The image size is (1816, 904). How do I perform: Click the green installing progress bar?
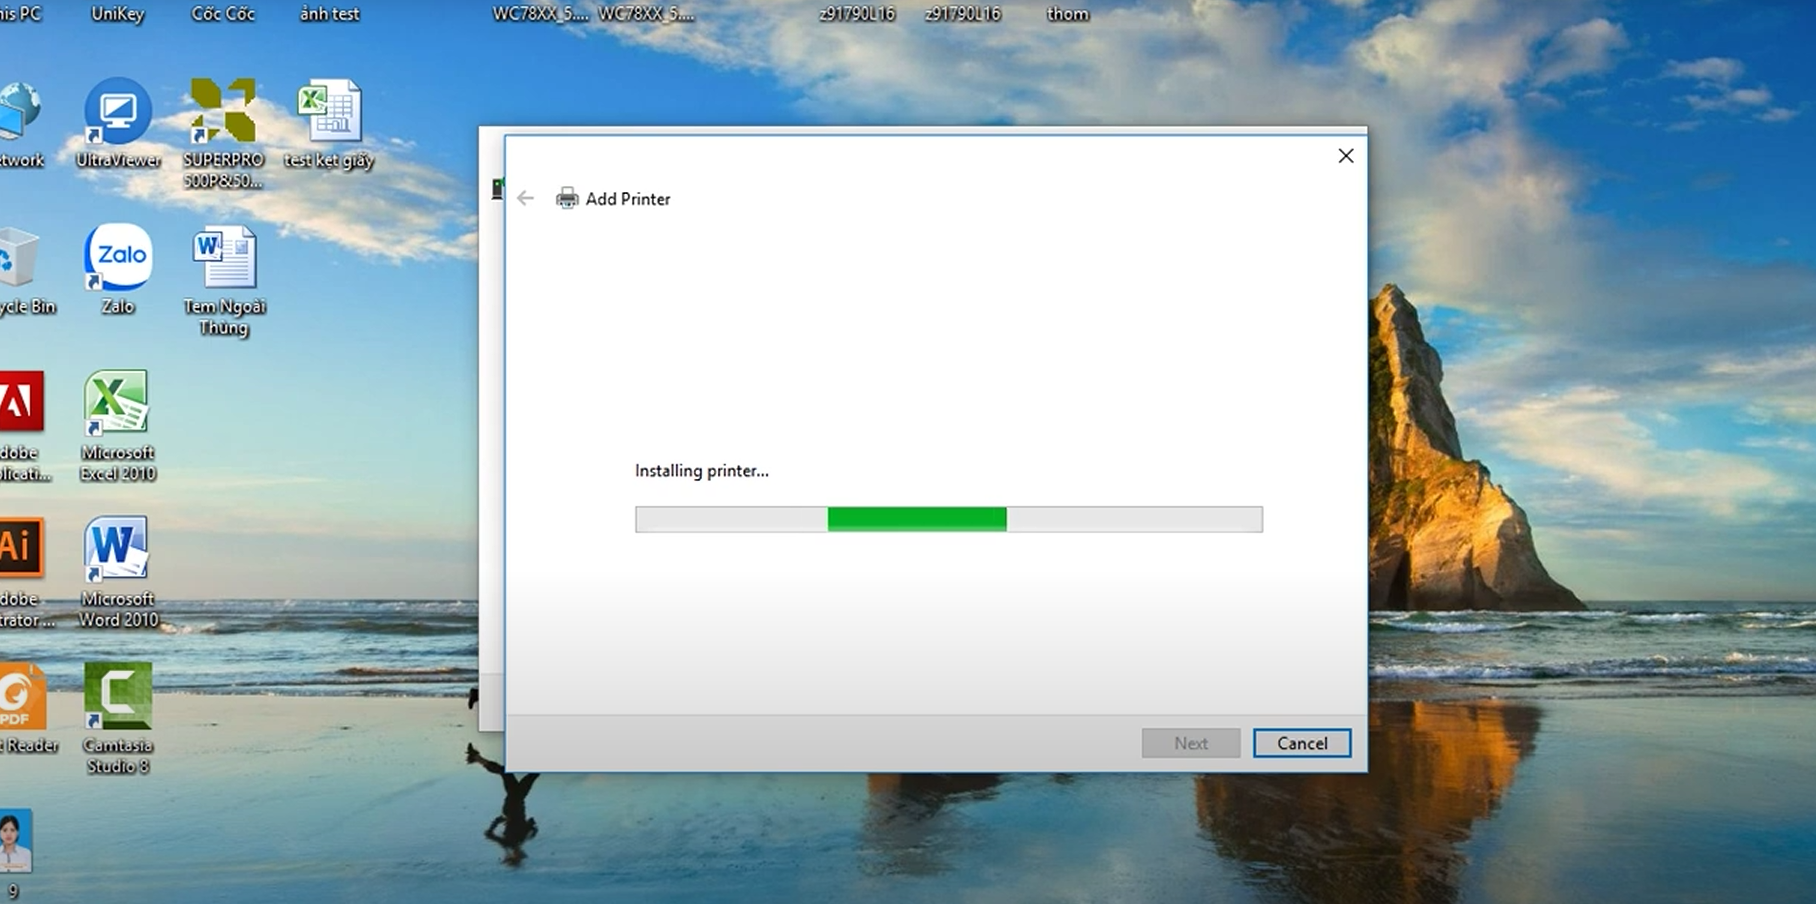point(916,519)
